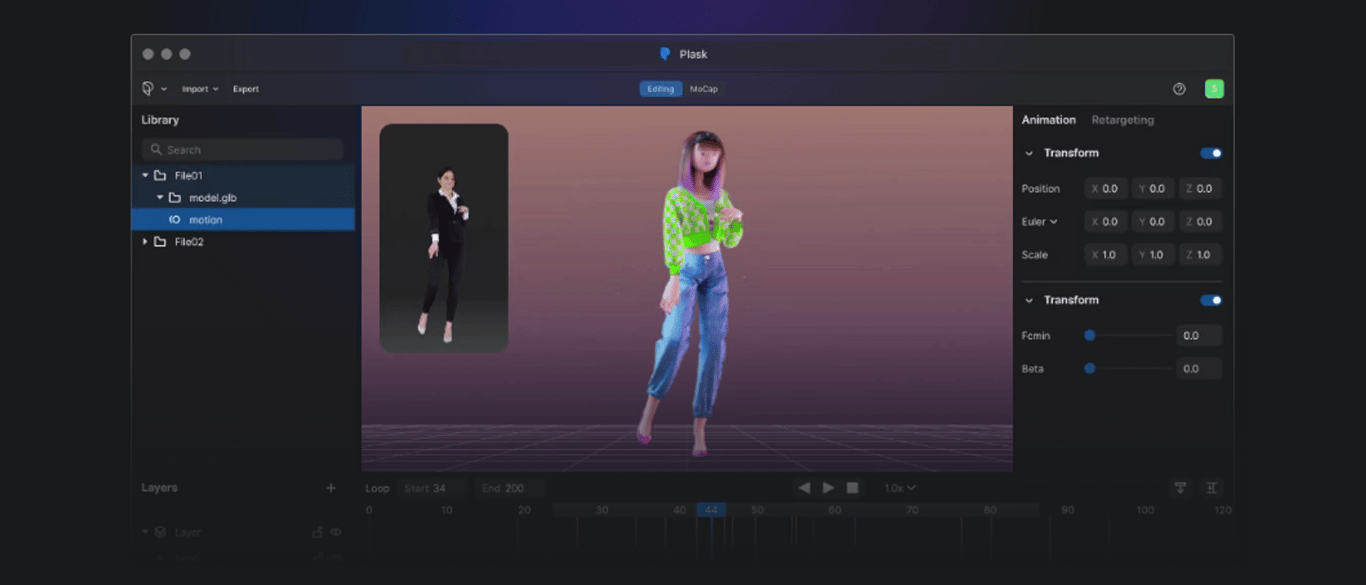The height and width of the screenshot is (585, 1366).
Task: Click the Euler Y value field
Action: (x=1153, y=221)
